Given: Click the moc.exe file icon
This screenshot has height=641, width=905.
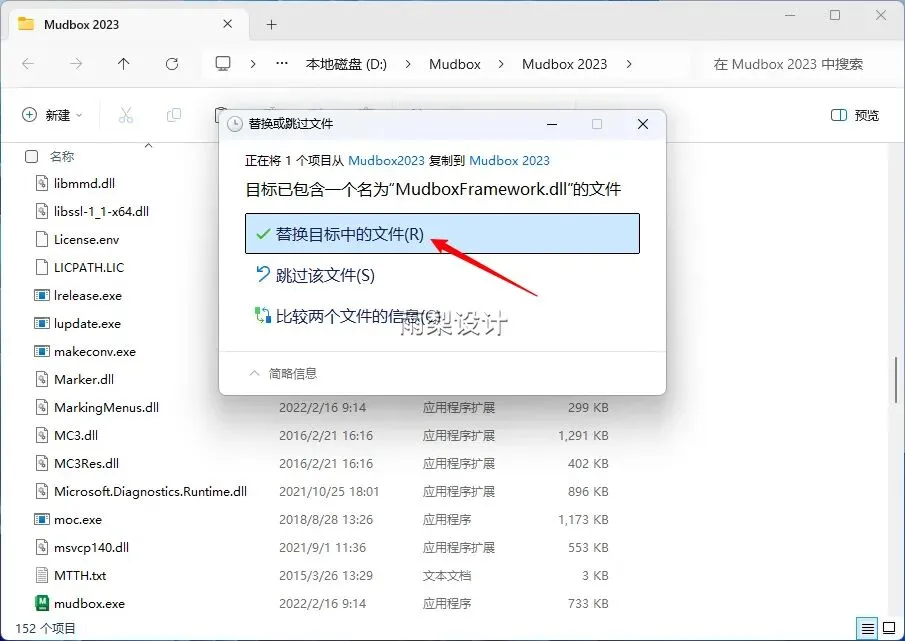Looking at the screenshot, I should point(42,519).
